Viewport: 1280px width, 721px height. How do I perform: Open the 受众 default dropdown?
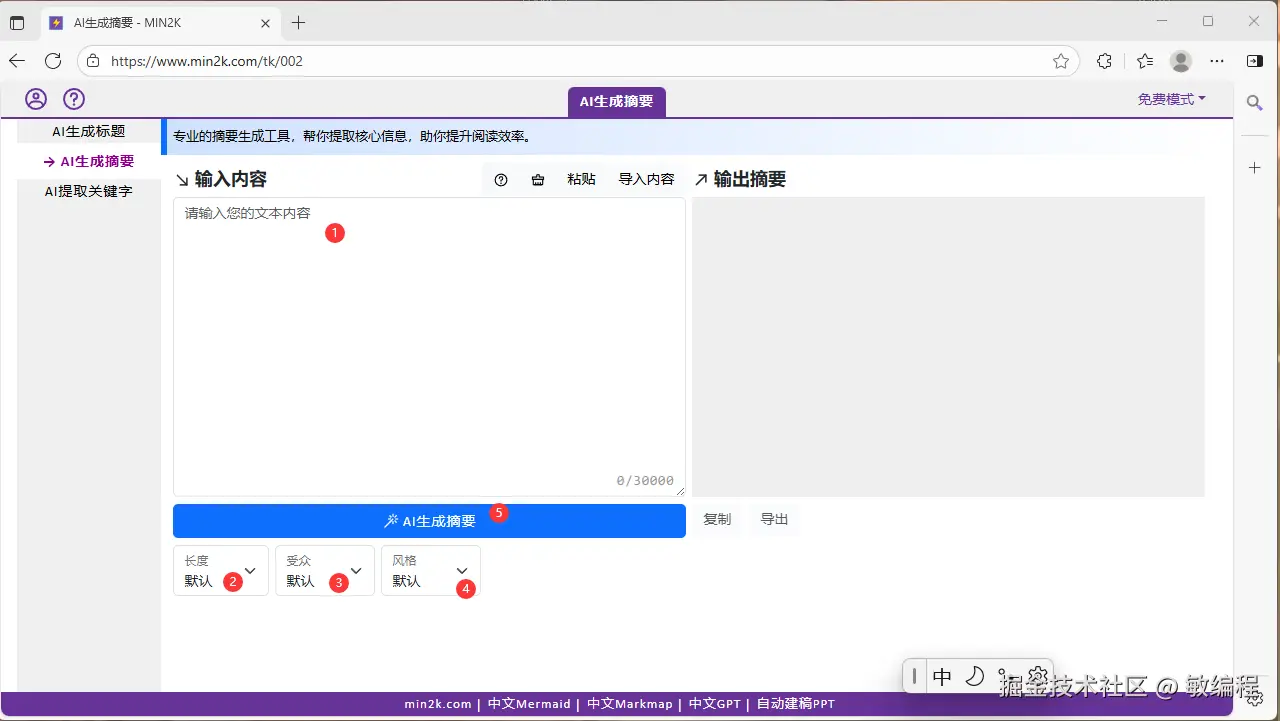325,570
